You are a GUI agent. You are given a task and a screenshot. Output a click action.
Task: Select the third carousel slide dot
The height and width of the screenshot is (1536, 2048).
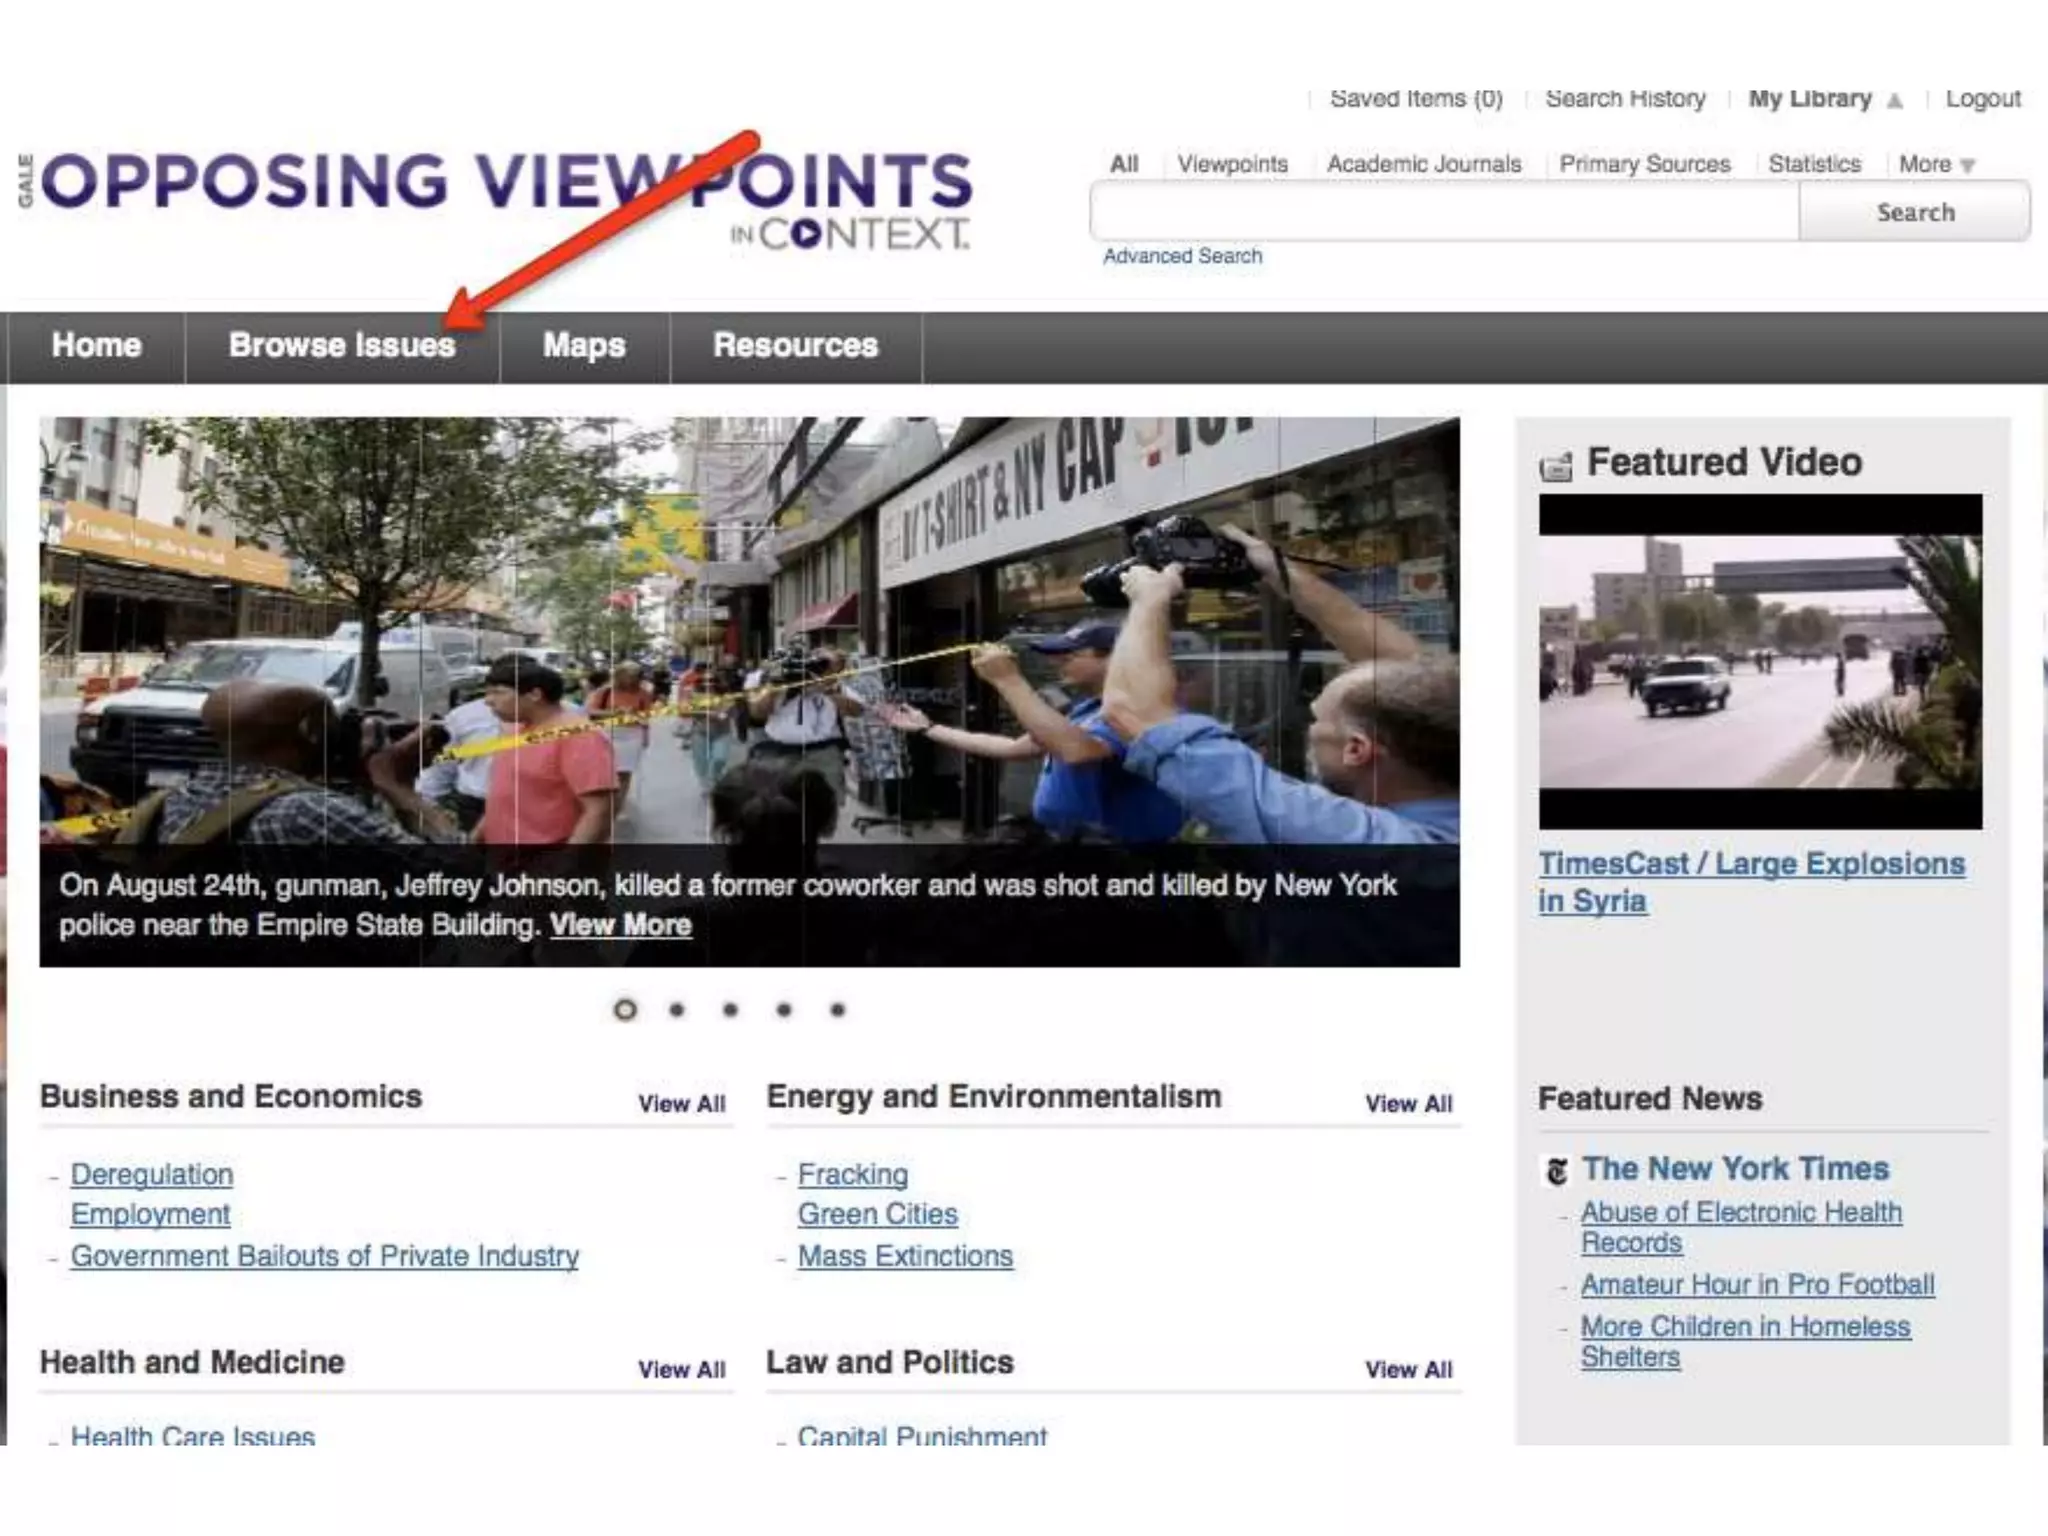tap(731, 1010)
